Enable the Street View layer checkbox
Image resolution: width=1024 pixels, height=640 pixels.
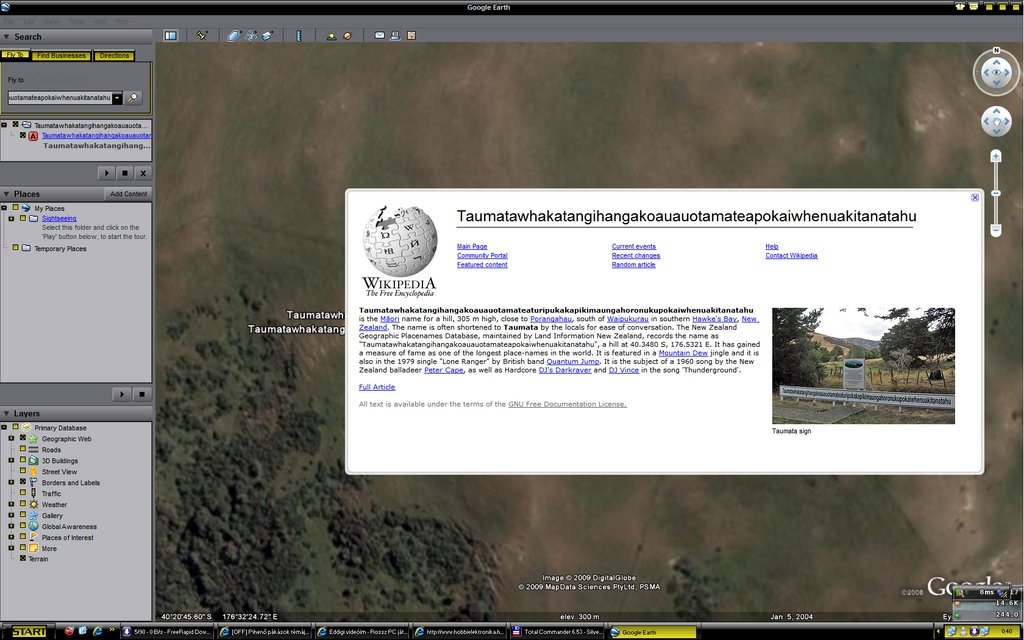23,471
